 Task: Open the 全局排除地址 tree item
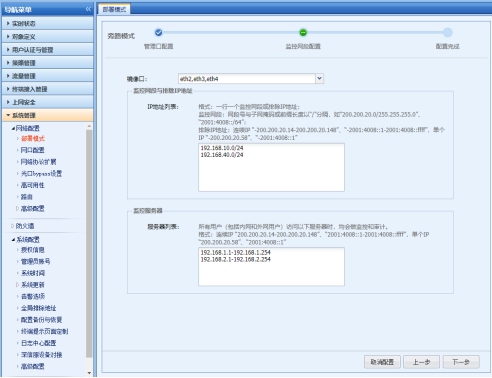tap(39, 308)
